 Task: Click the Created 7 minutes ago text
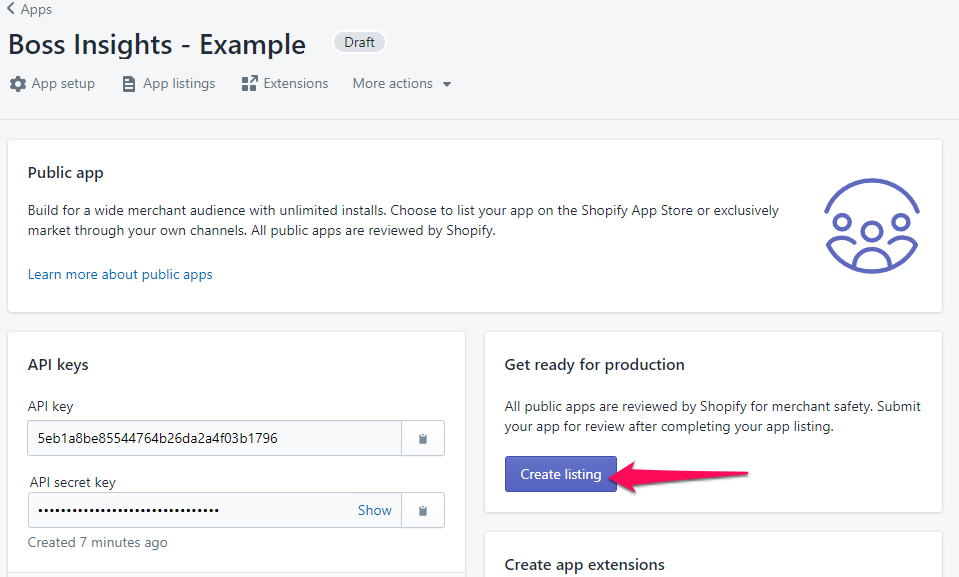pyautogui.click(x=97, y=543)
